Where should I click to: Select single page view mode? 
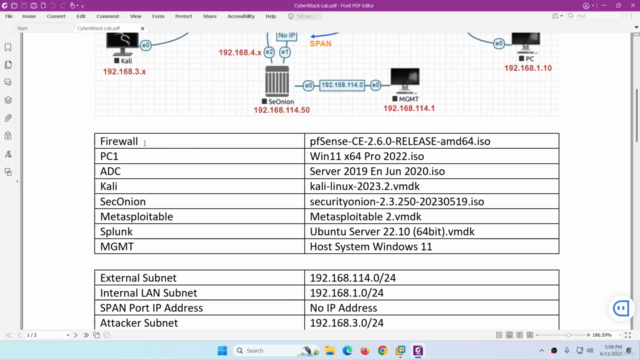click(x=499, y=335)
